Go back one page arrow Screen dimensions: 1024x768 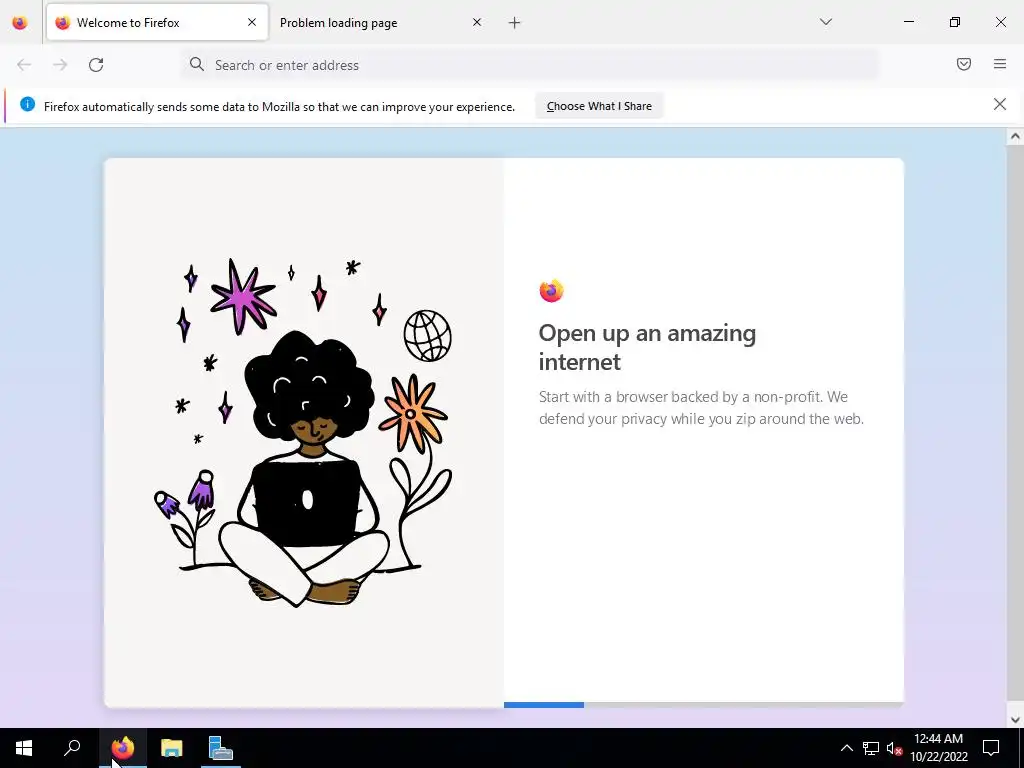(x=24, y=65)
